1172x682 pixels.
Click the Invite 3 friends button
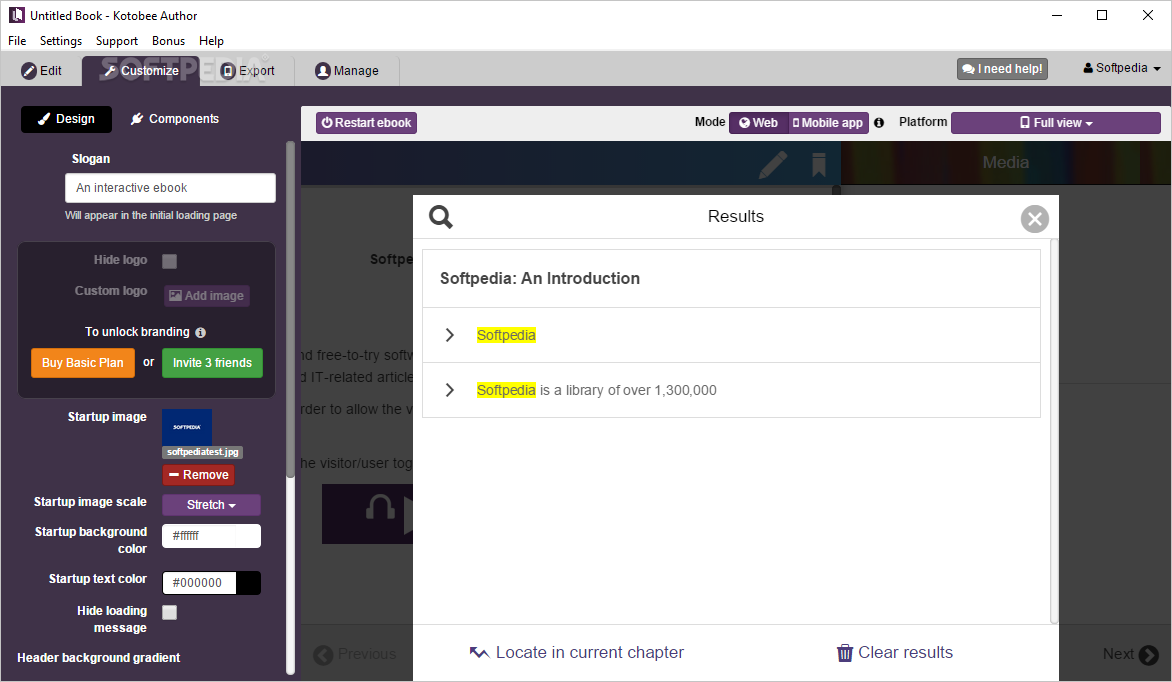coord(212,363)
